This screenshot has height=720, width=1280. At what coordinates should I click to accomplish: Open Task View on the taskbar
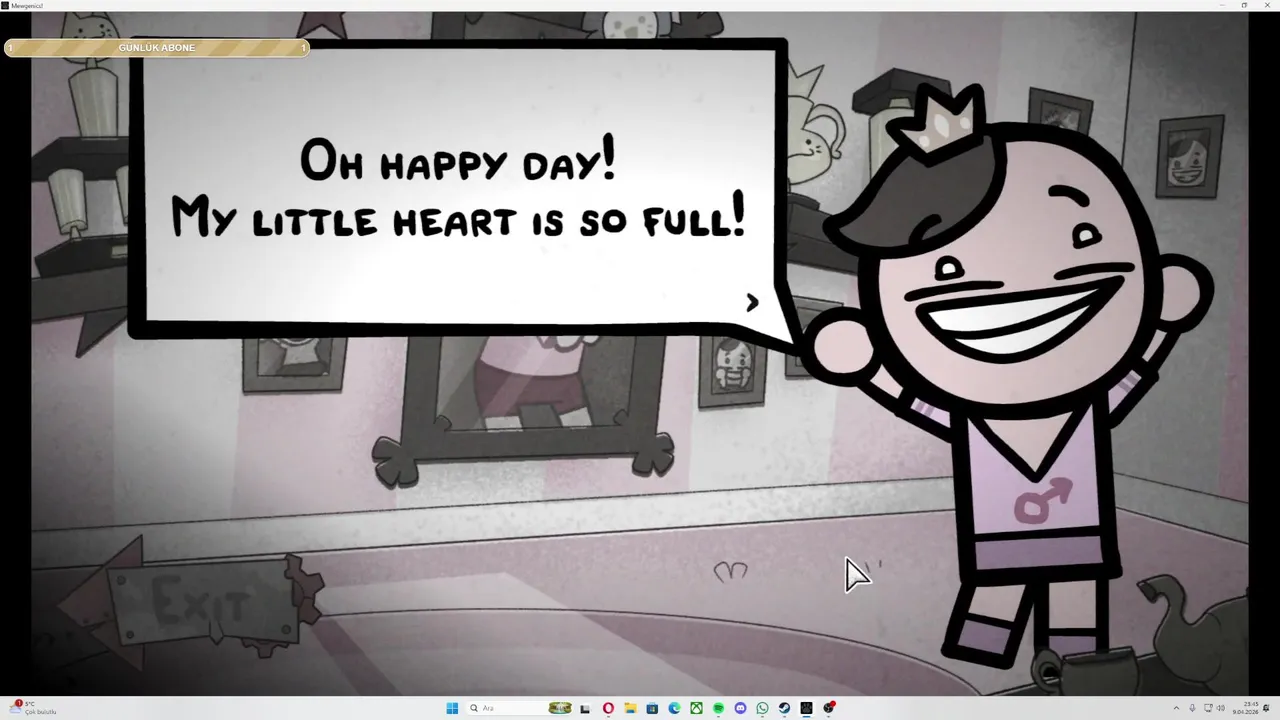(585, 709)
